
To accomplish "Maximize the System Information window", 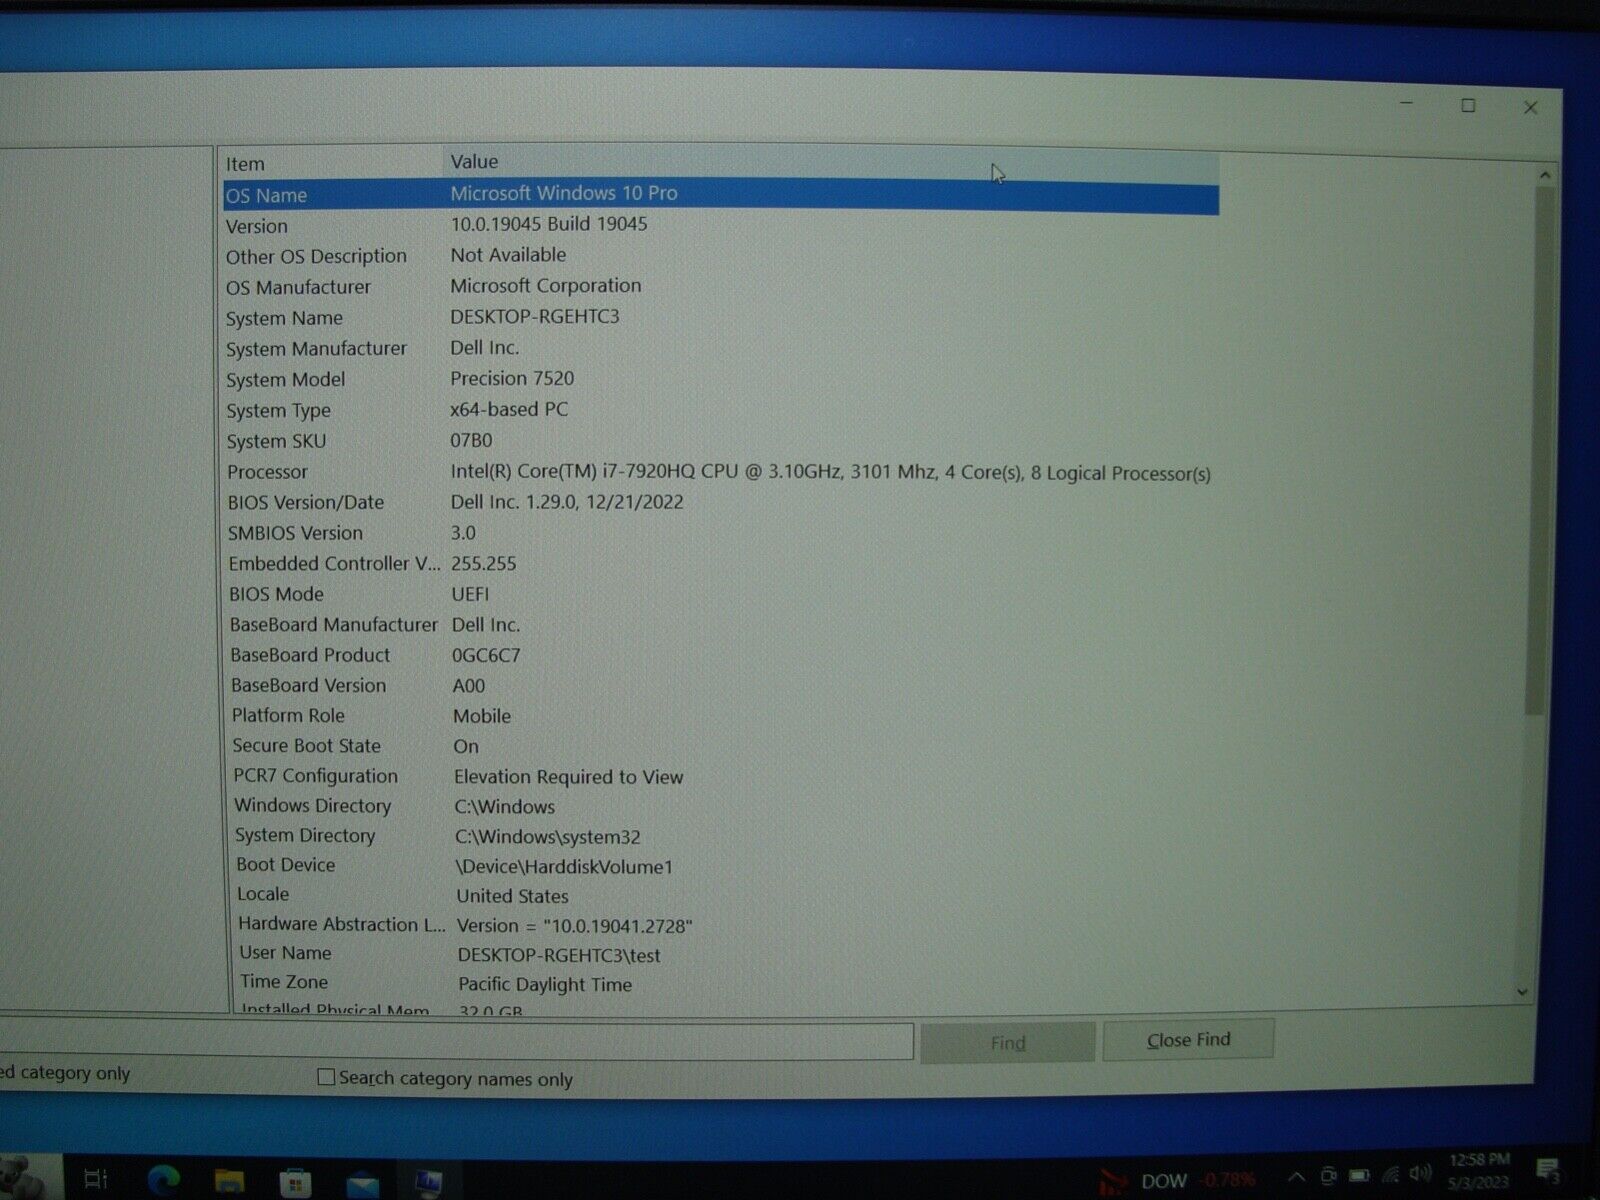I will (1468, 105).
